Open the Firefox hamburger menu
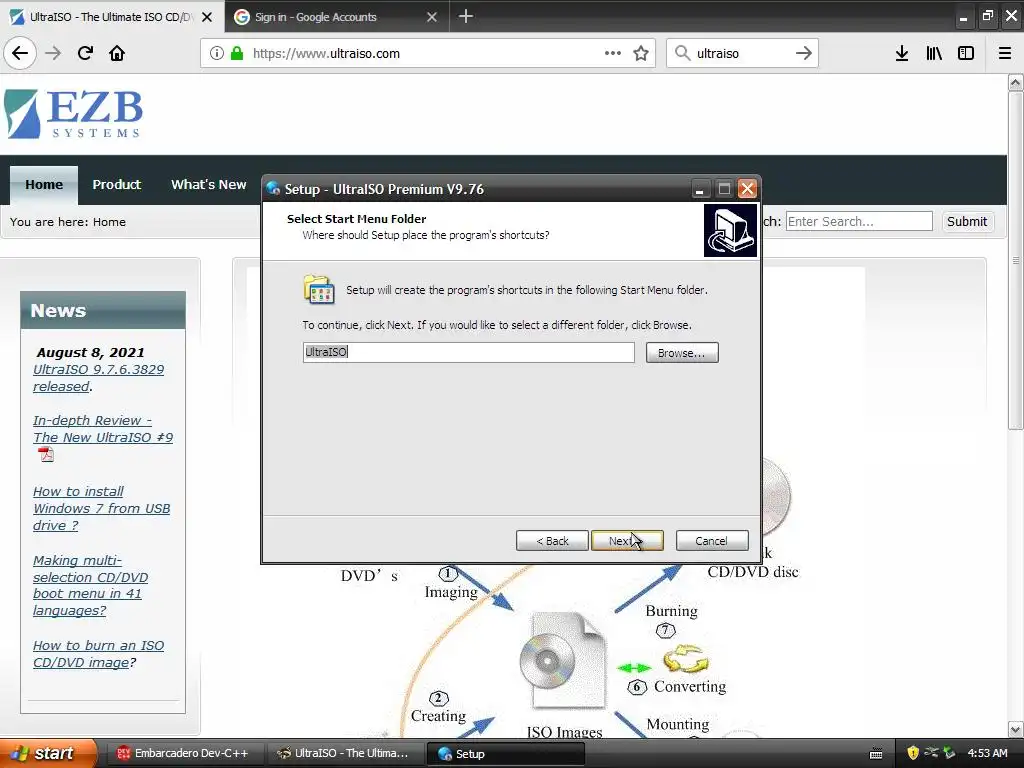 (1005, 53)
